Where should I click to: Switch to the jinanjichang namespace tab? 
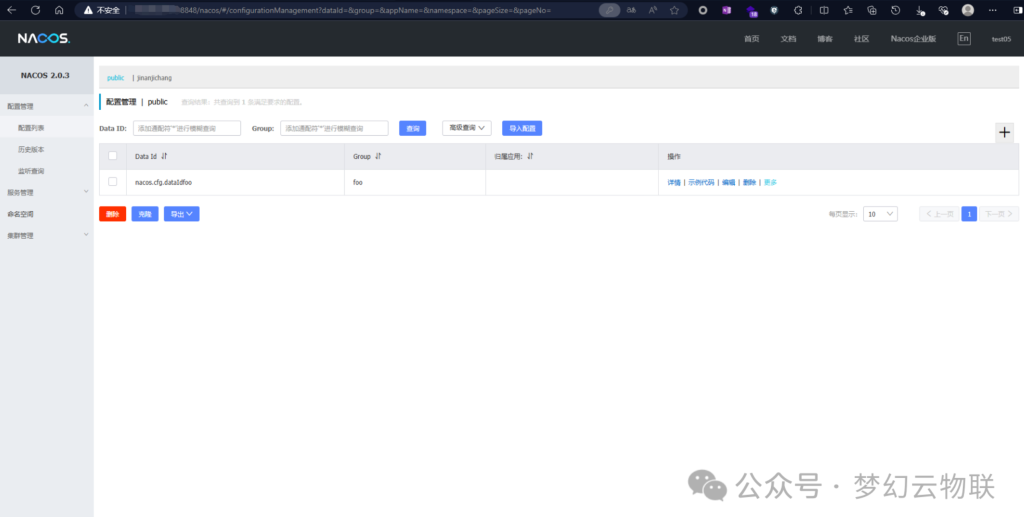(154, 78)
